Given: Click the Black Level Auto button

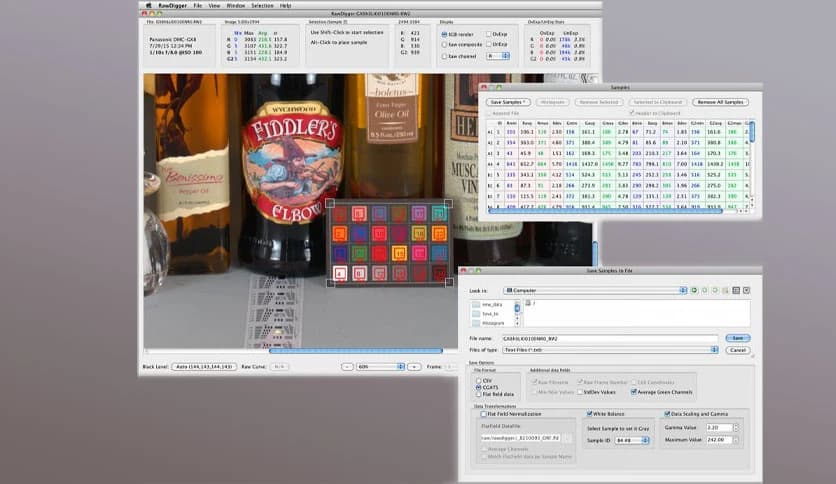Looking at the screenshot, I should pyautogui.click(x=204, y=367).
